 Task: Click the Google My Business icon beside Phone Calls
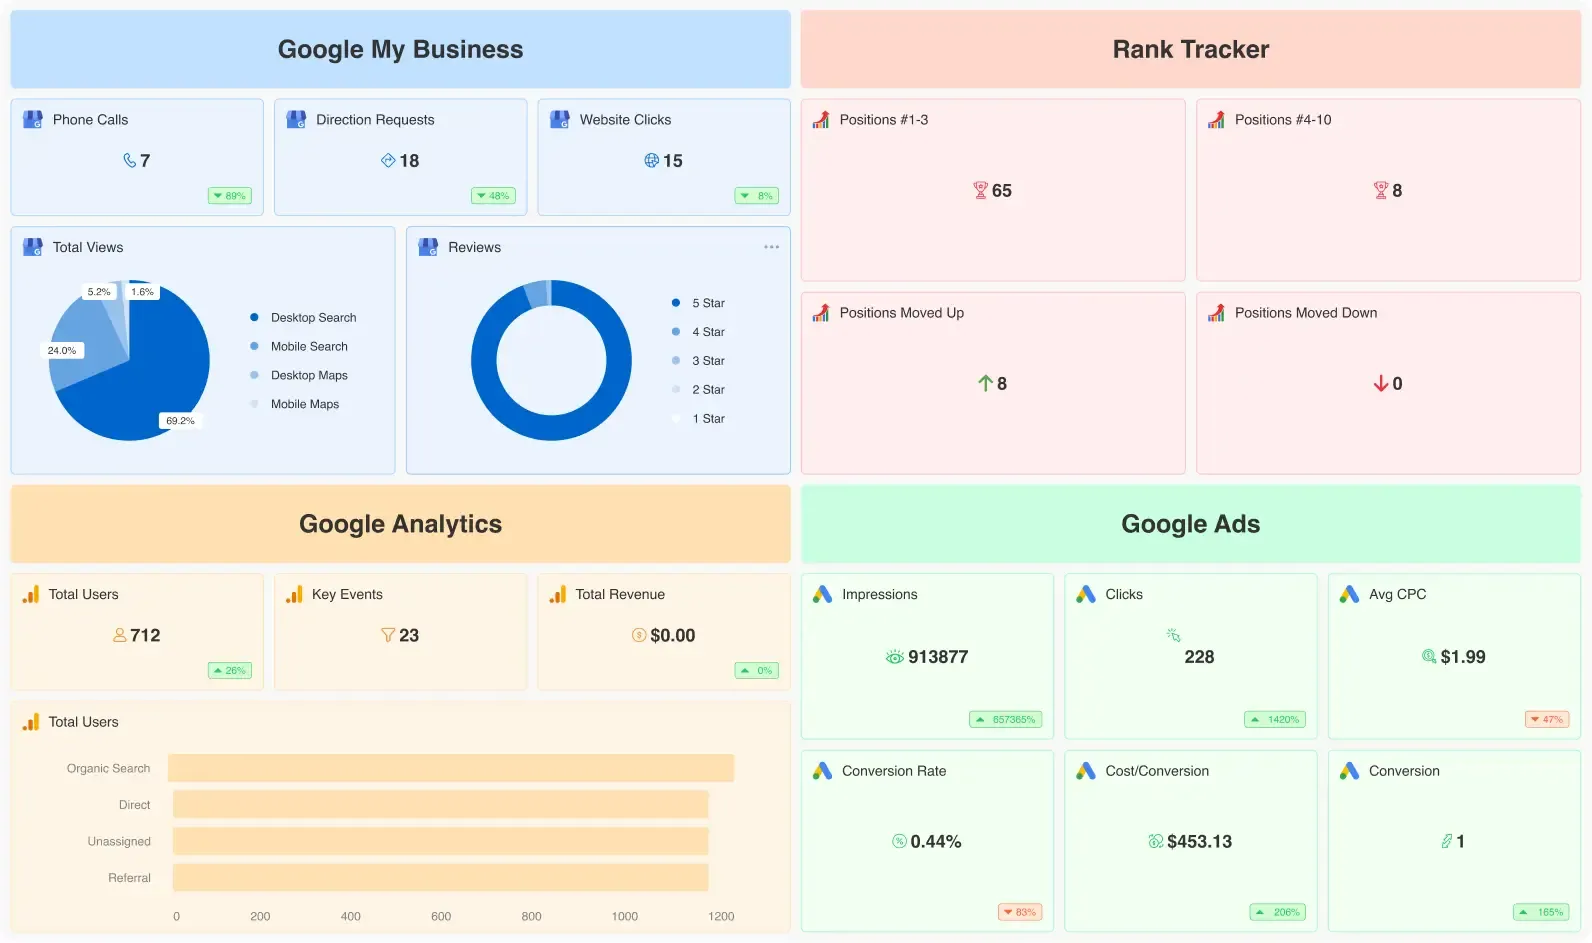click(x=33, y=119)
